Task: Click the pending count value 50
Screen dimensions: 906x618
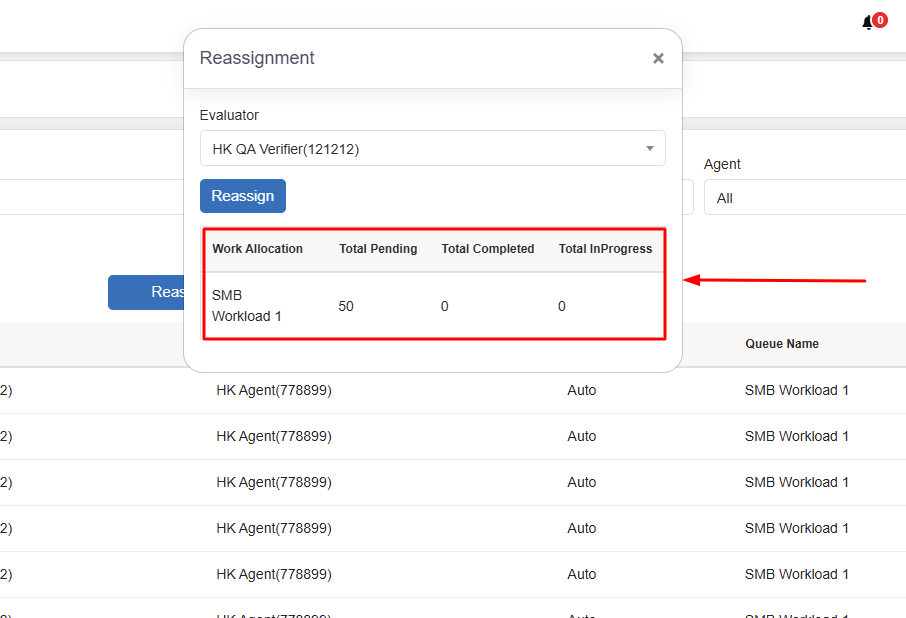Action: click(x=346, y=306)
